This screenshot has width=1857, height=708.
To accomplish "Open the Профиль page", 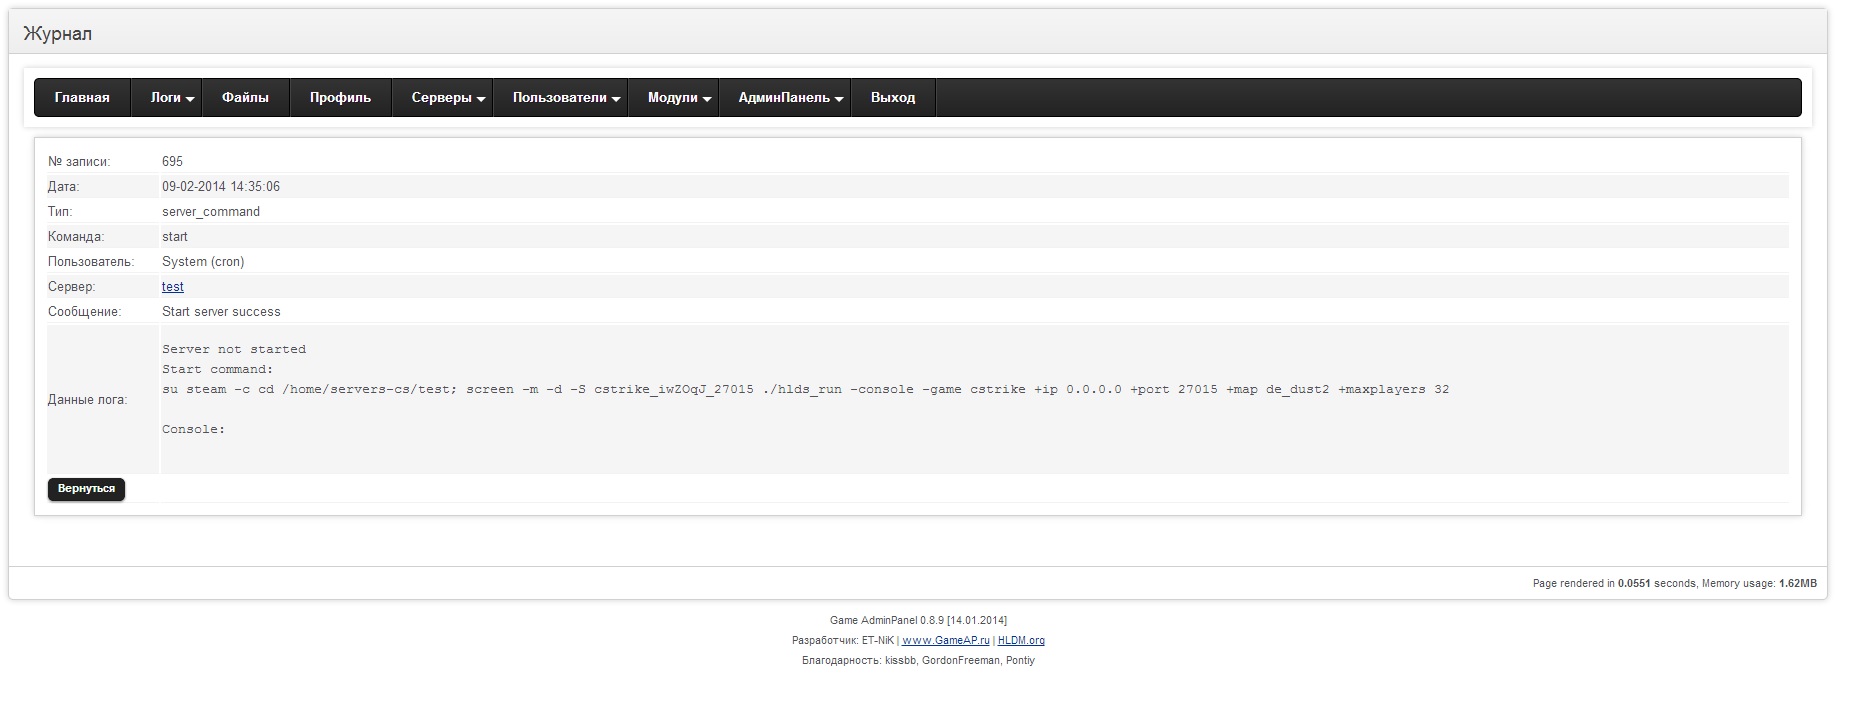I will coord(340,98).
